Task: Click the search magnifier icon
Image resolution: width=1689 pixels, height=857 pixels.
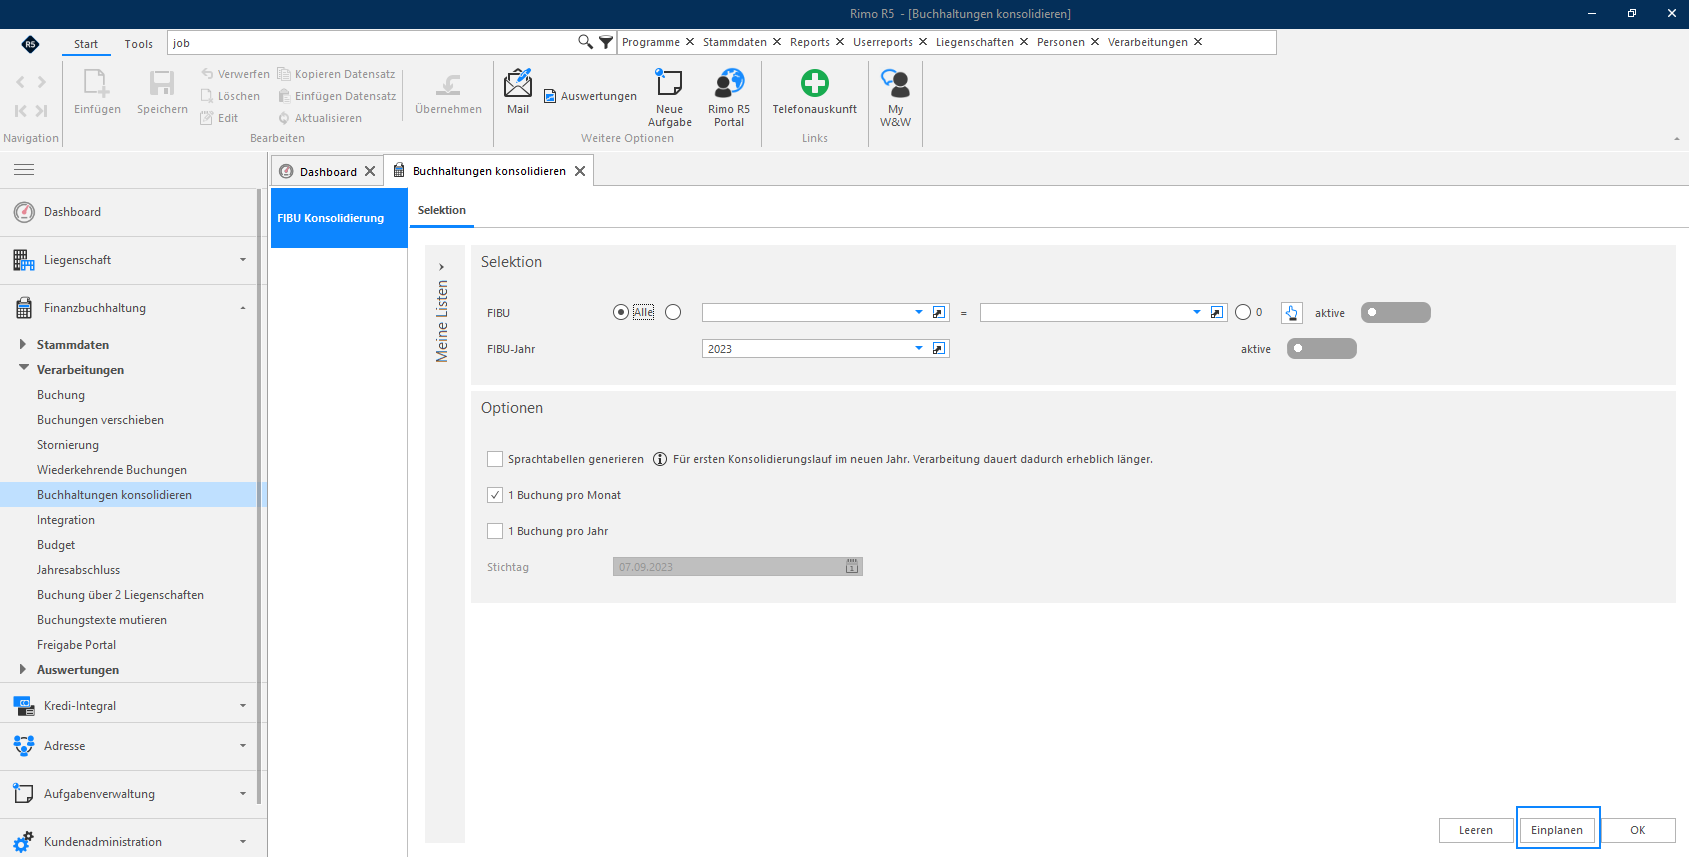Action: coord(585,42)
